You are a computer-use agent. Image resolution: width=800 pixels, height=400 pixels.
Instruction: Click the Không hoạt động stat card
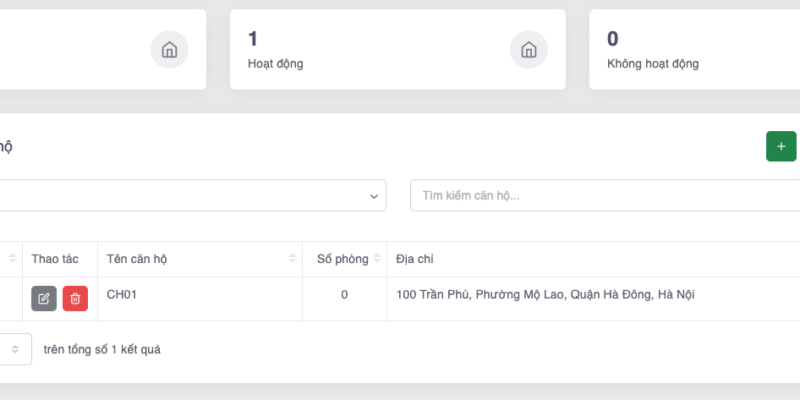690,50
